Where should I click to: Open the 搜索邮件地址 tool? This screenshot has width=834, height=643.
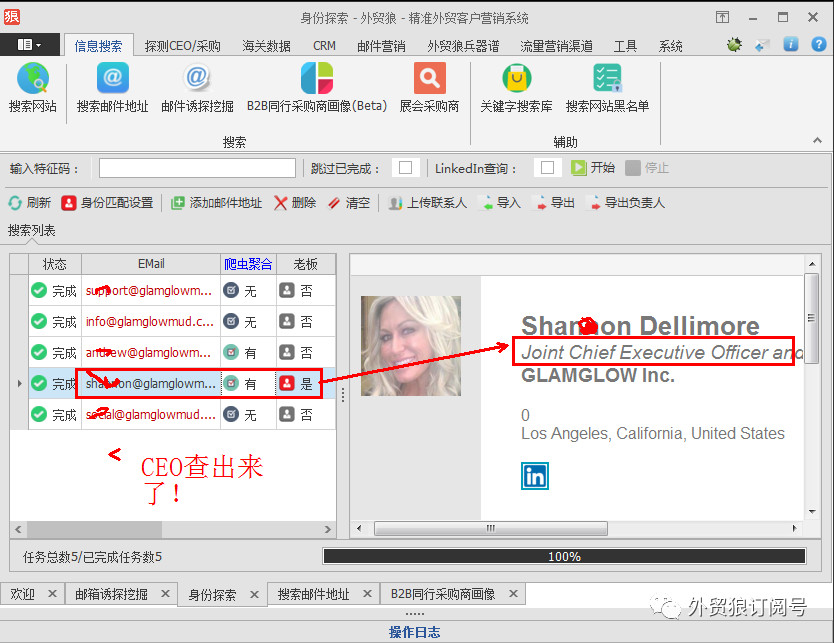(112, 79)
